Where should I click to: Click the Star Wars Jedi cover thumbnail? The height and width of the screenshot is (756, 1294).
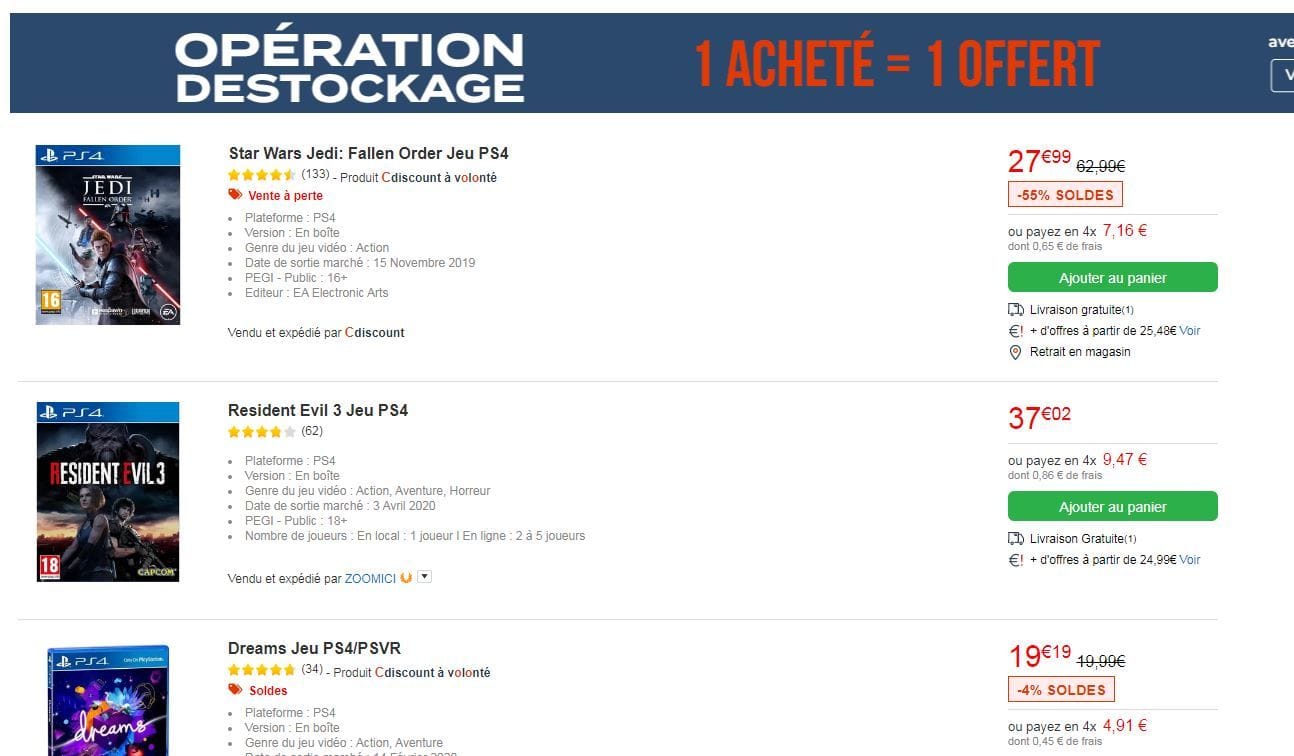tap(108, 235)
